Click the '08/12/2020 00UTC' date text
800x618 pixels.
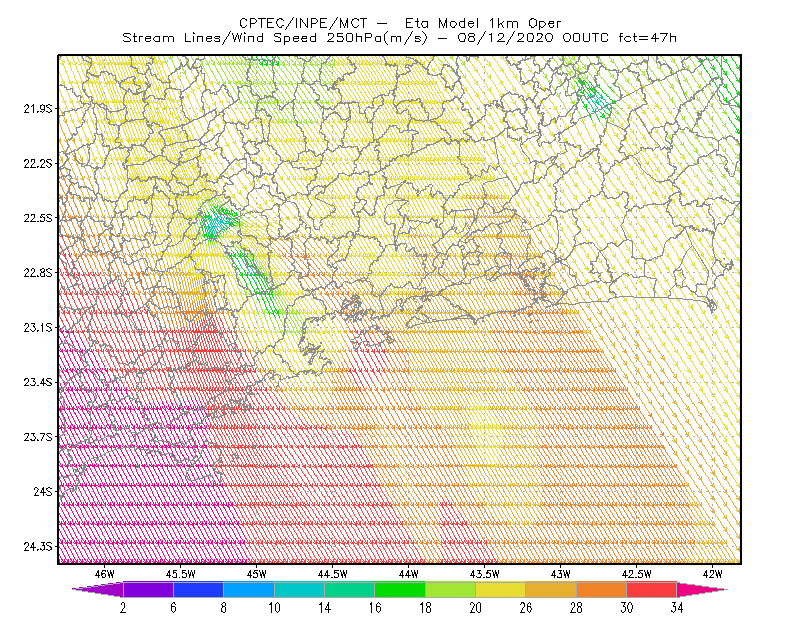(x=533, y=38)
